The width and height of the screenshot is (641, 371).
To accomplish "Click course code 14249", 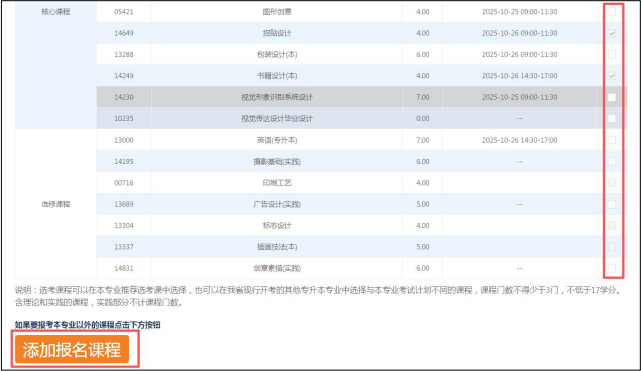I will (x=123, y=76).
